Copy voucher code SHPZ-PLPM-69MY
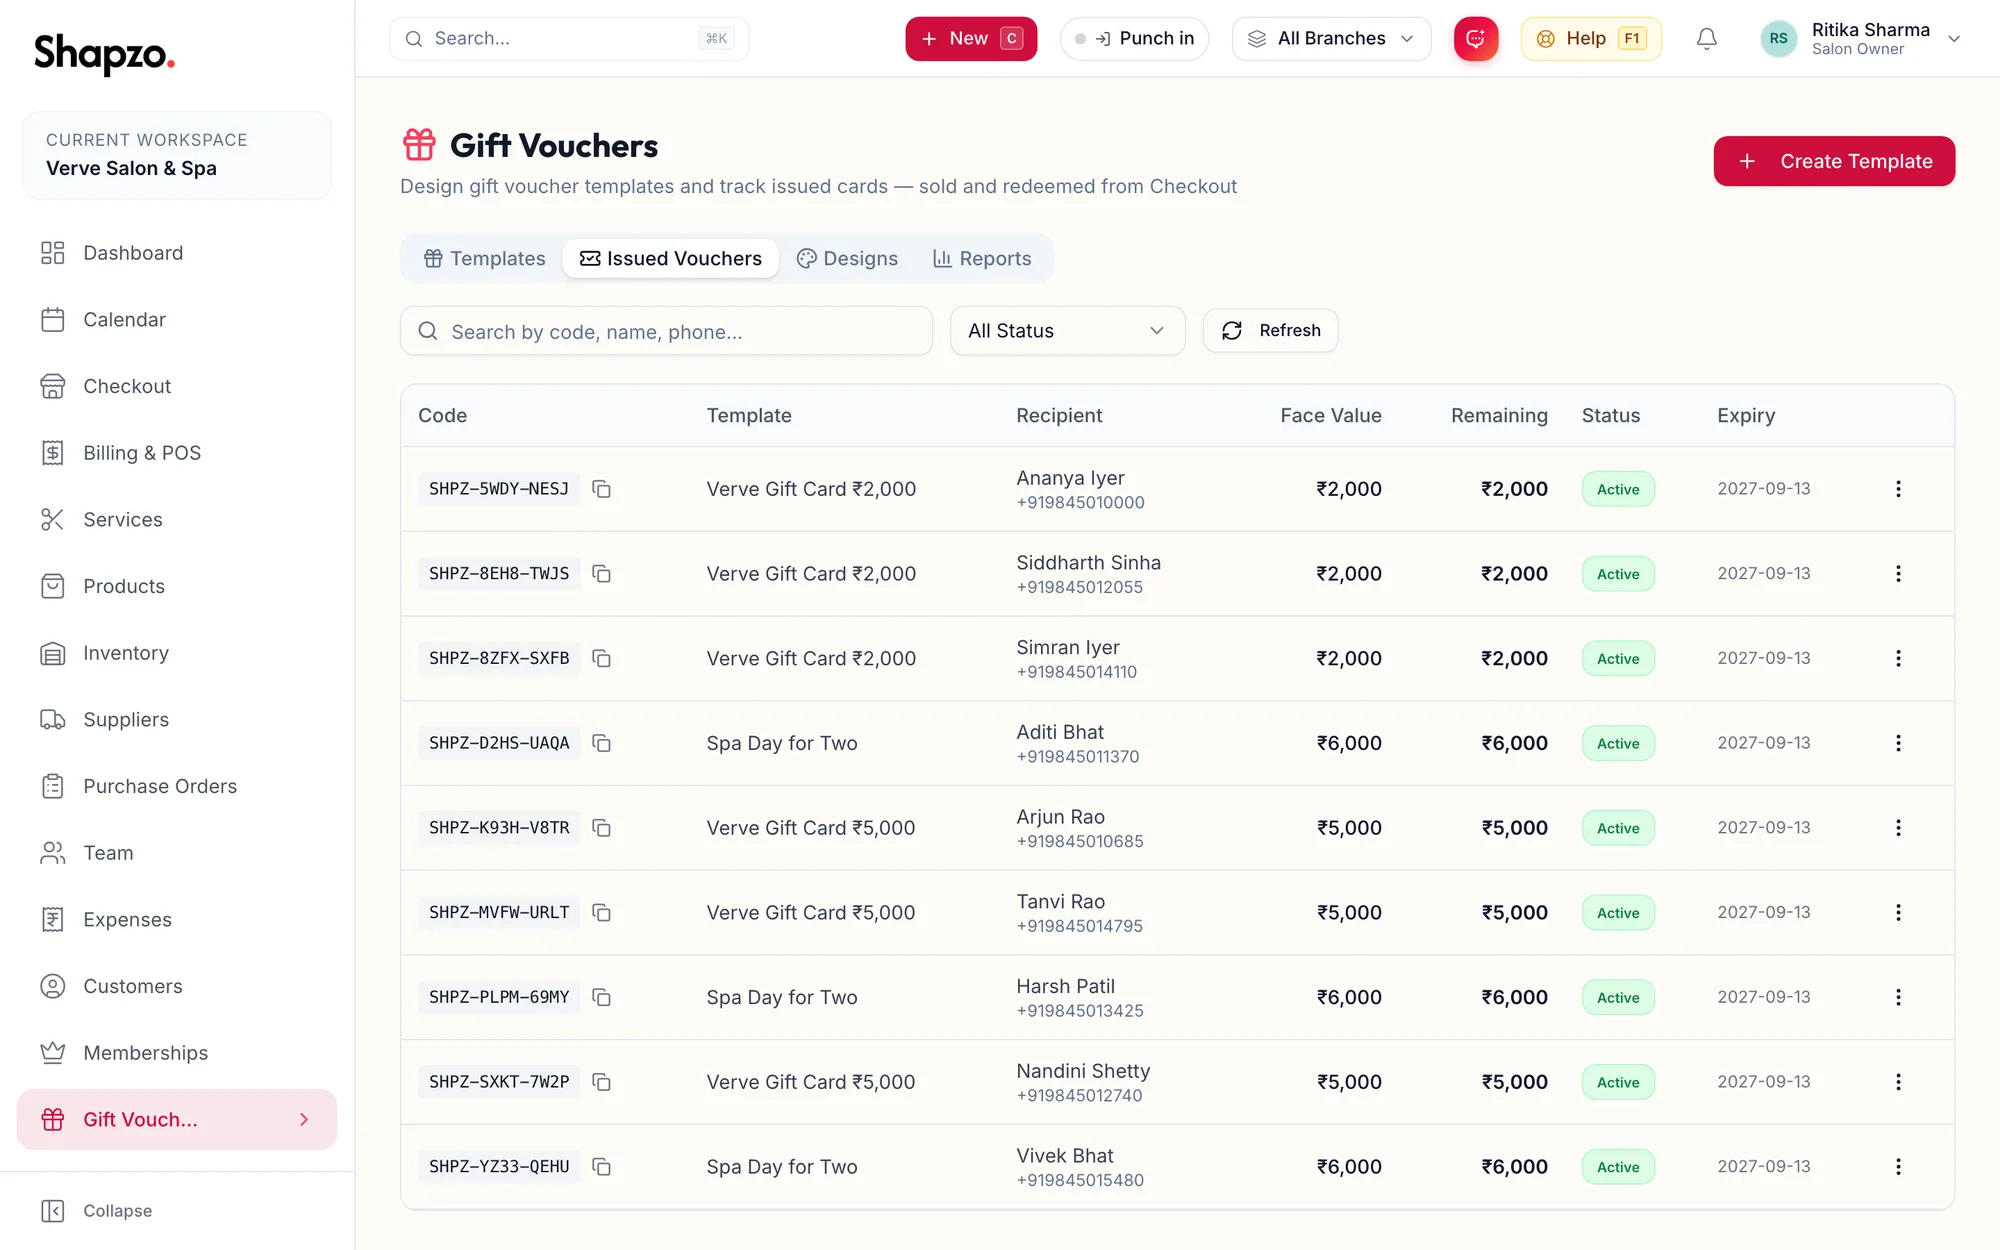2000x1250 pixels. (x=601, y=997)
